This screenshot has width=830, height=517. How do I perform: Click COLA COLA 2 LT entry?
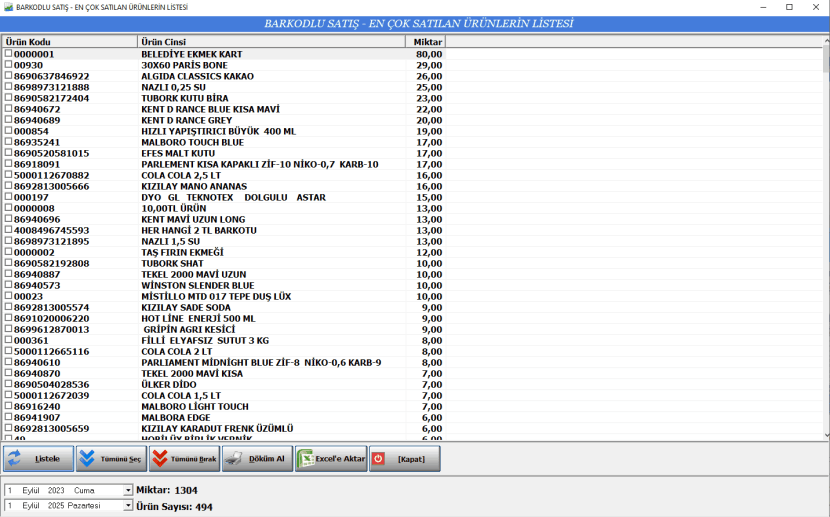(x=176, y=351)
